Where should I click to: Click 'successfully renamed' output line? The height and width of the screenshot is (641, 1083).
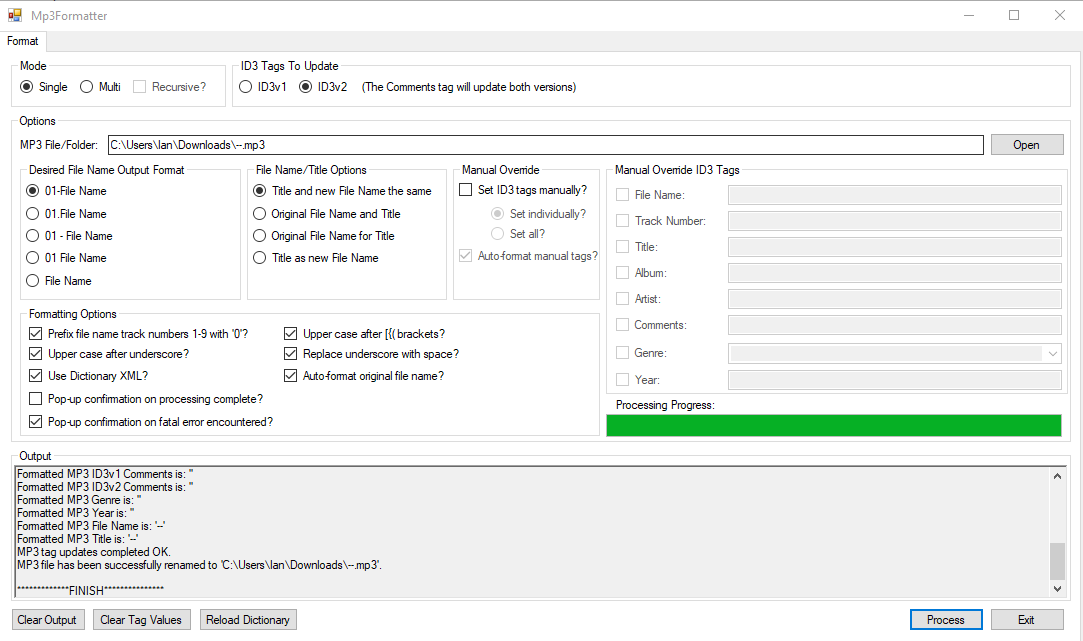point(200,566)
